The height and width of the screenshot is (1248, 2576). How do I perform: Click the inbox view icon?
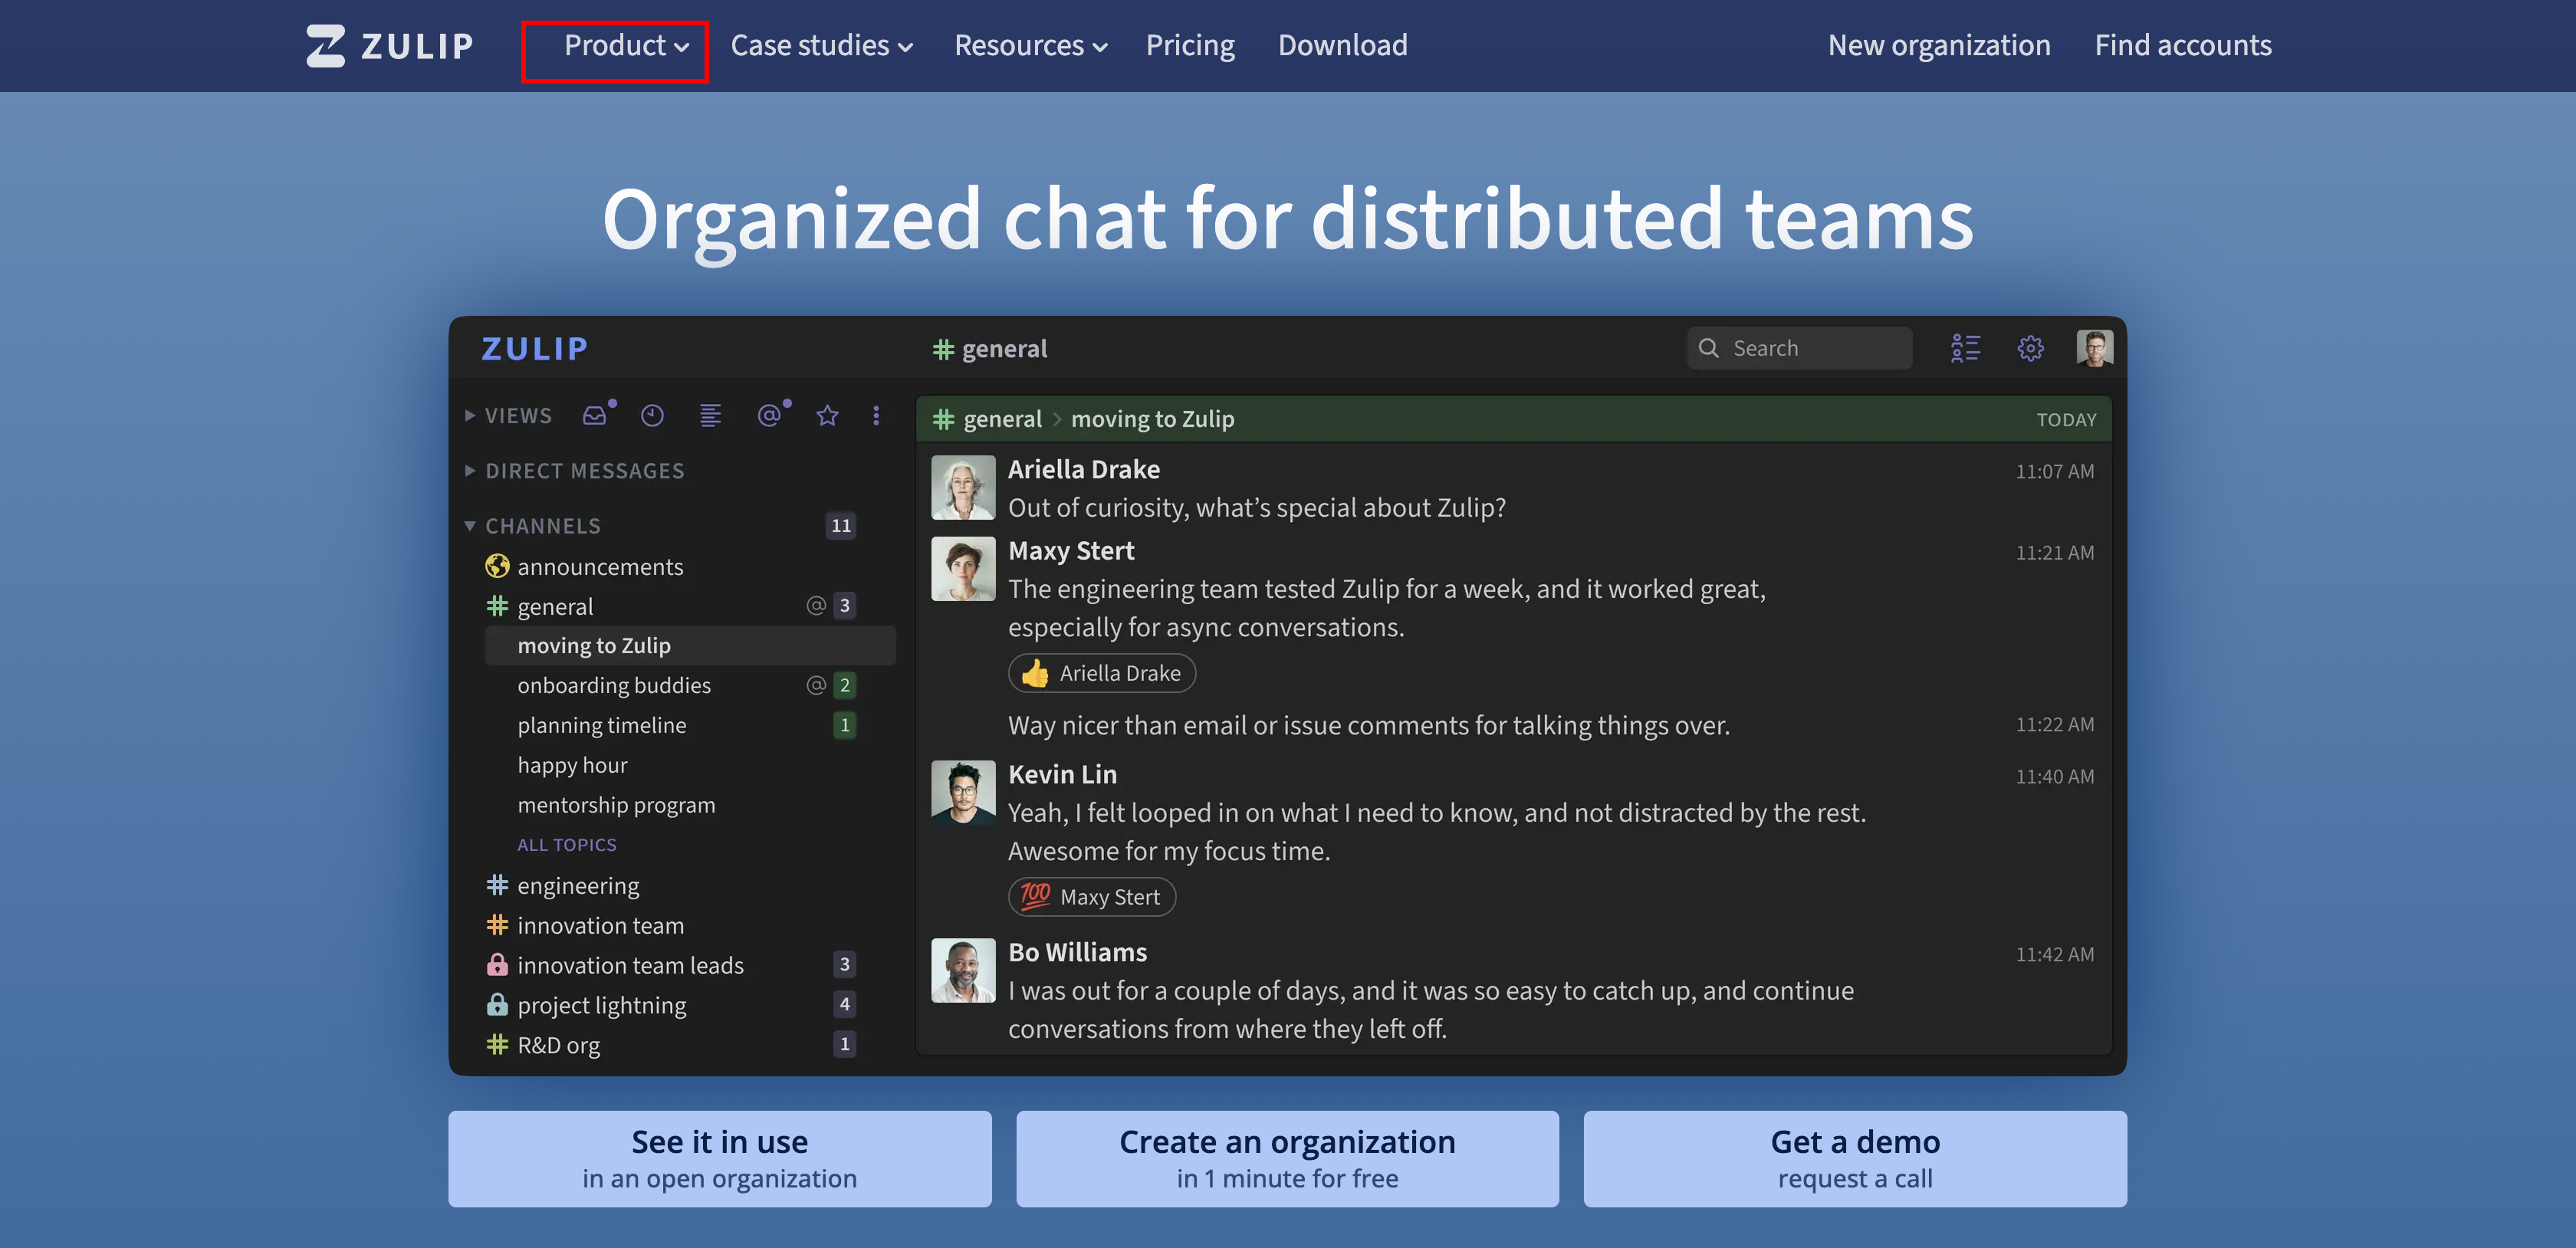click(595, 416)
